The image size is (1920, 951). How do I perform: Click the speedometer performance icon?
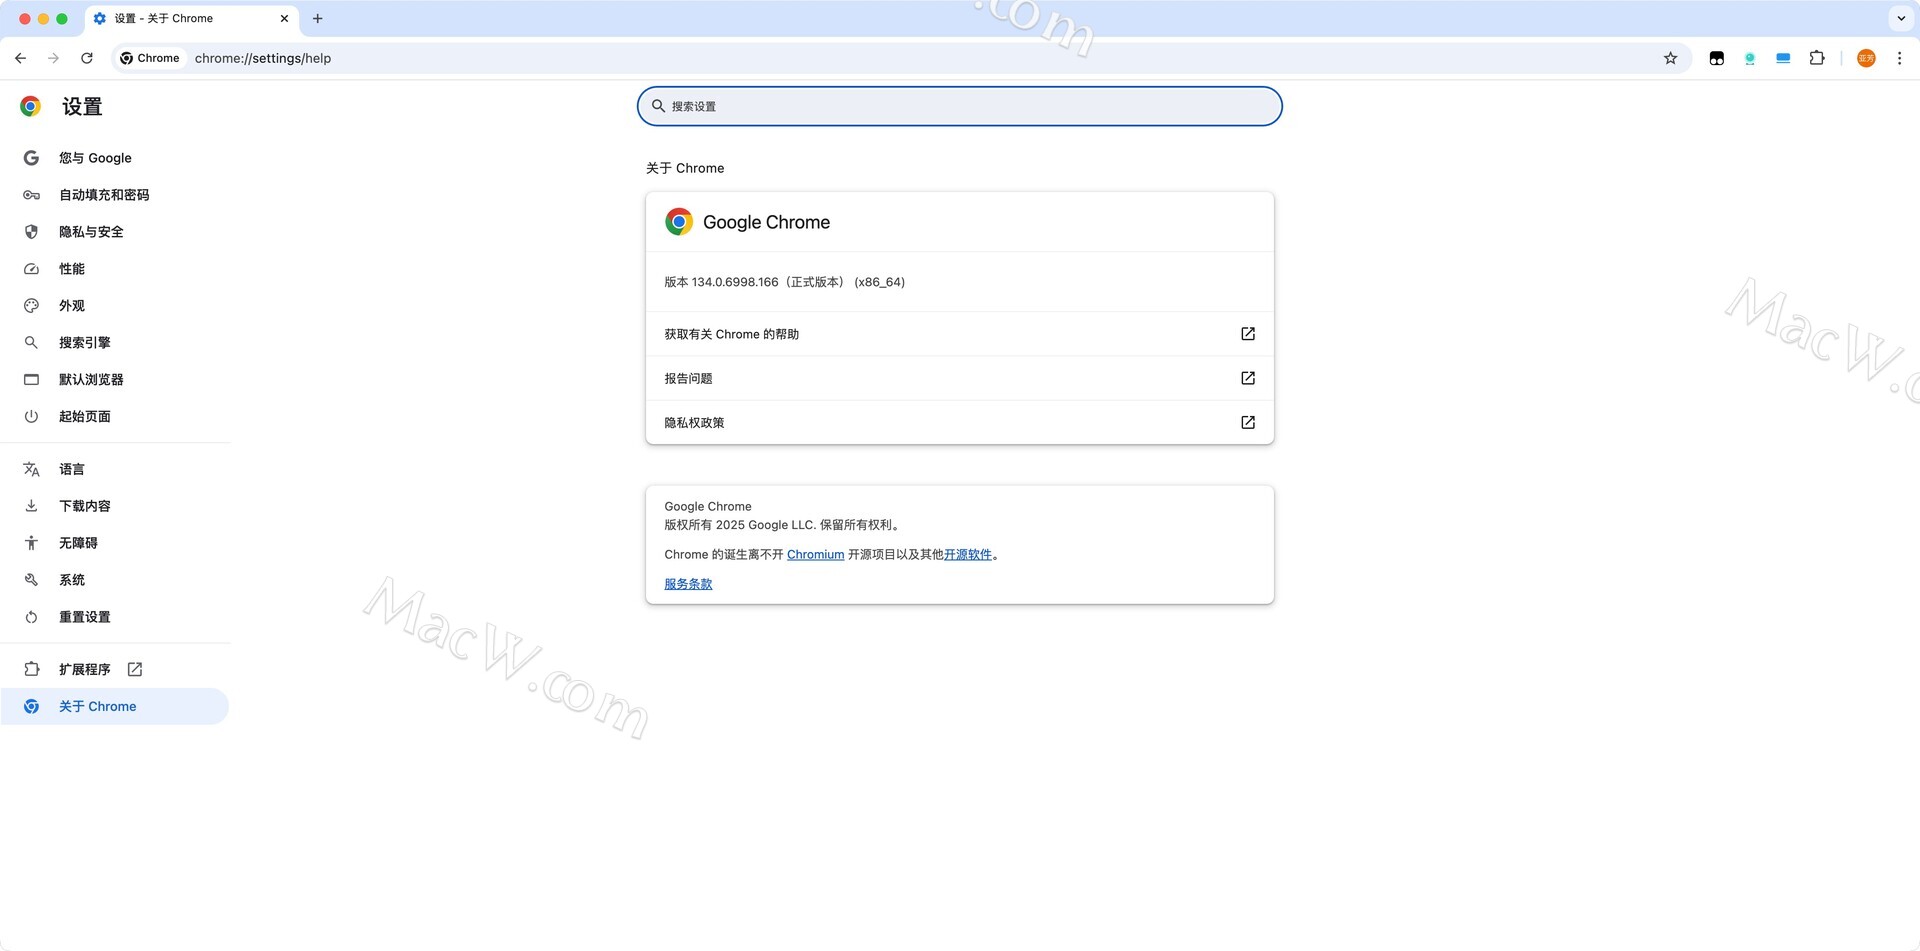(31, 269)
